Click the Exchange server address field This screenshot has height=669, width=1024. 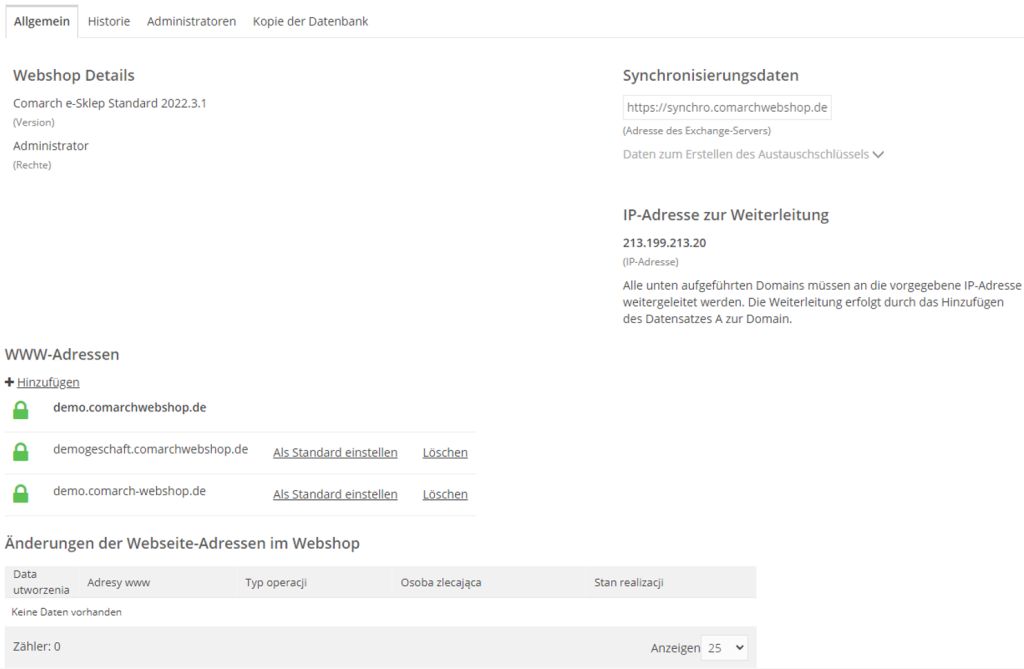click(727, 107)
